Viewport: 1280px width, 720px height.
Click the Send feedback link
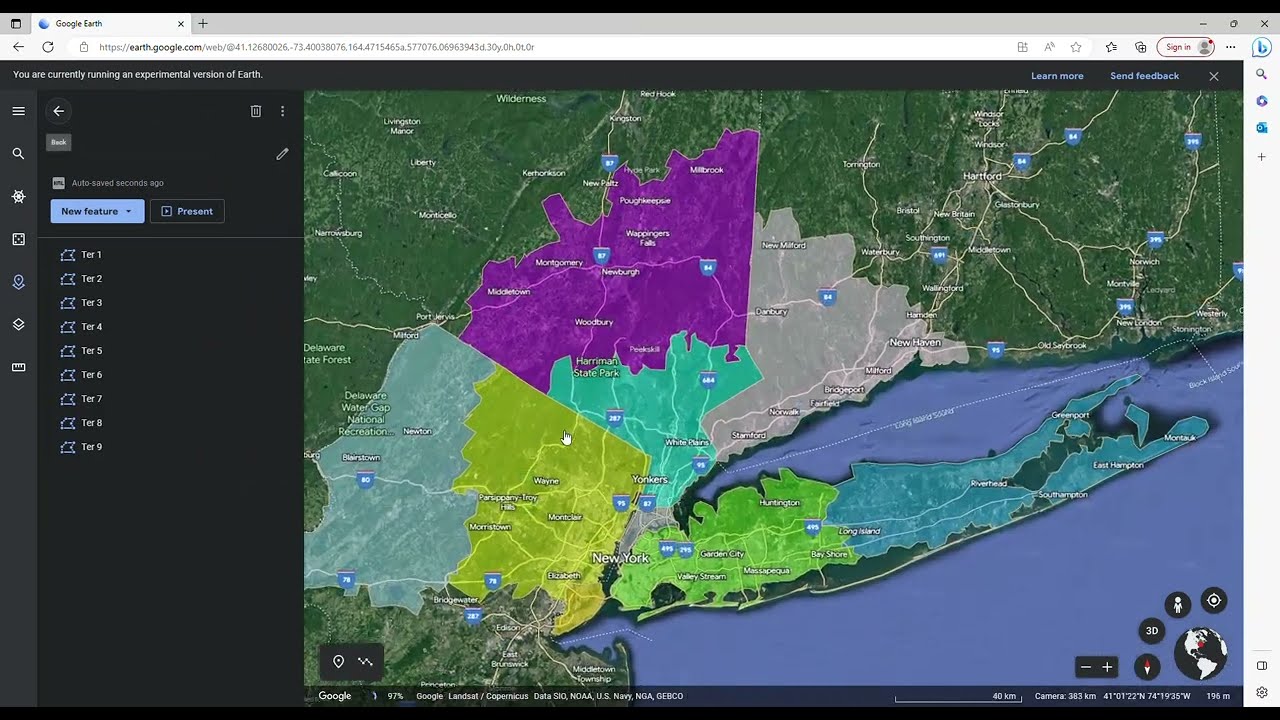(x=1144, y=76)
